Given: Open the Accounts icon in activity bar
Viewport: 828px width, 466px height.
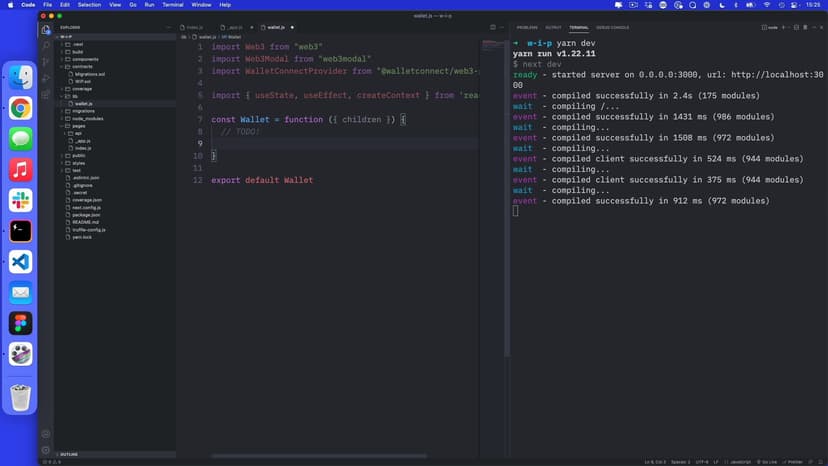Looking at the screenshot, I should pos(46,434).
